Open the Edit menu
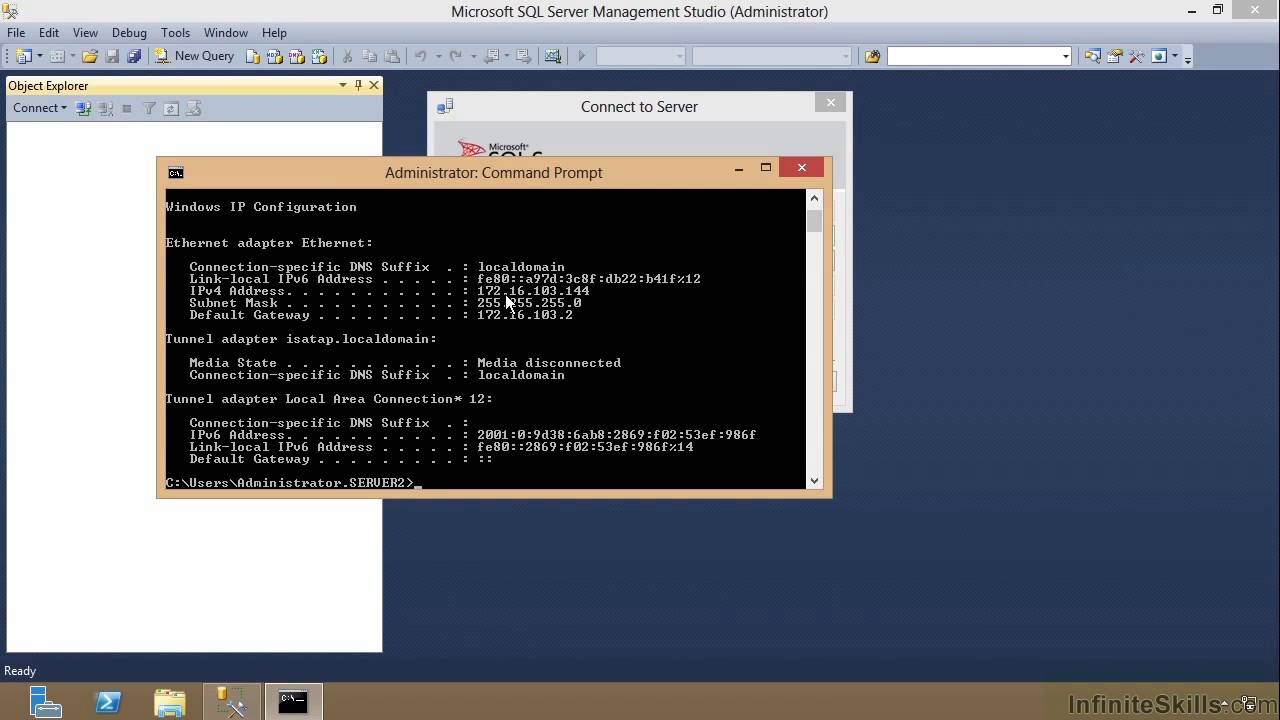Viewport: 1280px width, 720px height. pyautogui.click(x=48, y=33)
